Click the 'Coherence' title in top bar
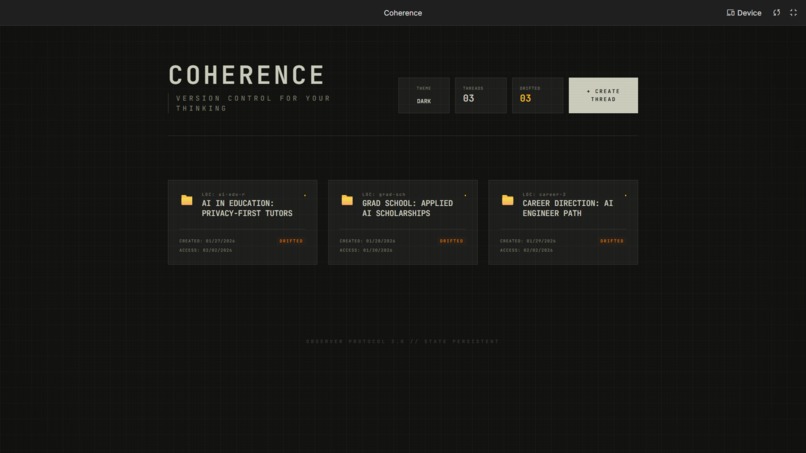The width and height of the screenshot is (806, 453). [x=402, y=13]
